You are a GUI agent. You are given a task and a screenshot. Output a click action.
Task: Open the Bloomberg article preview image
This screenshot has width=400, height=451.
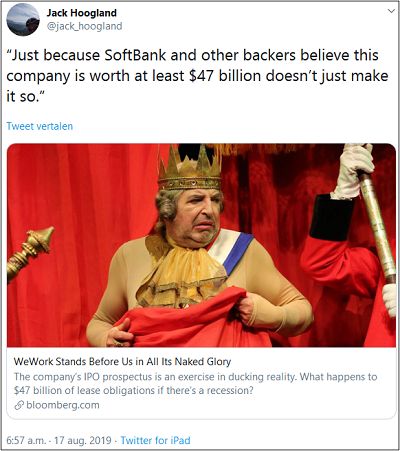pyautogui.click(x=201, y=245)
